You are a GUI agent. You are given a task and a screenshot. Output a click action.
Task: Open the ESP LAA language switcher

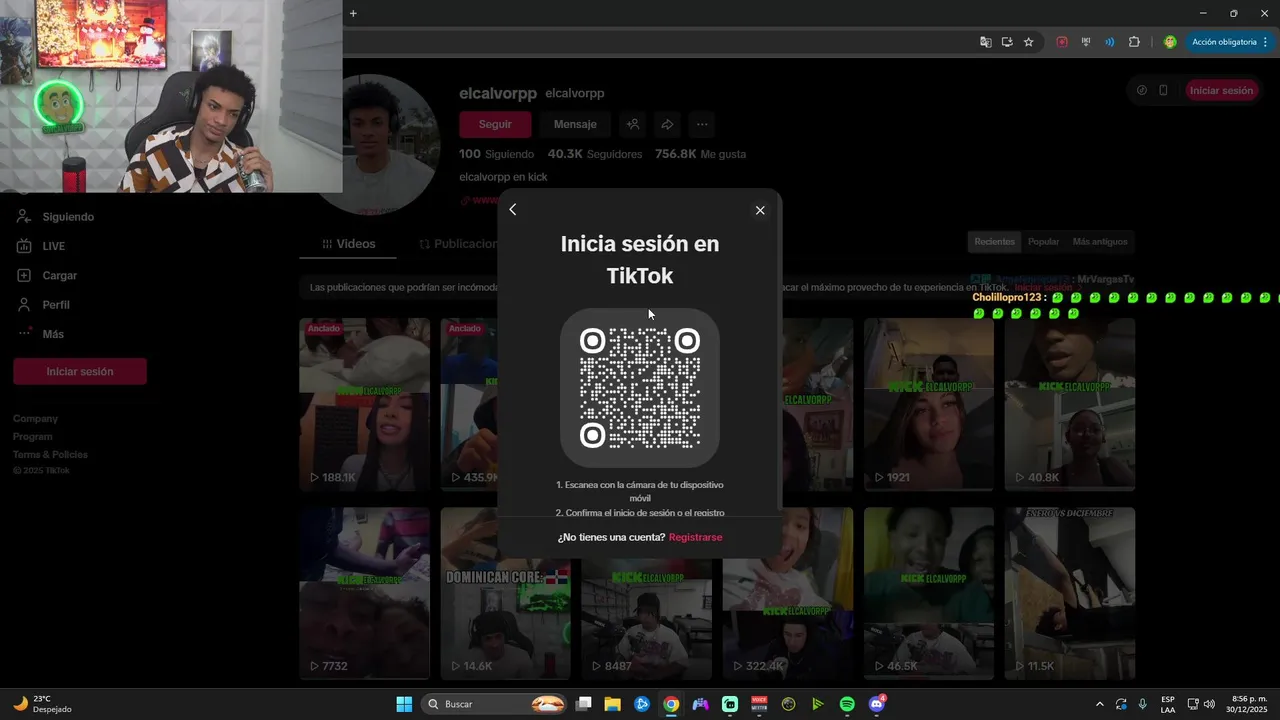(x=1168, y=704)
